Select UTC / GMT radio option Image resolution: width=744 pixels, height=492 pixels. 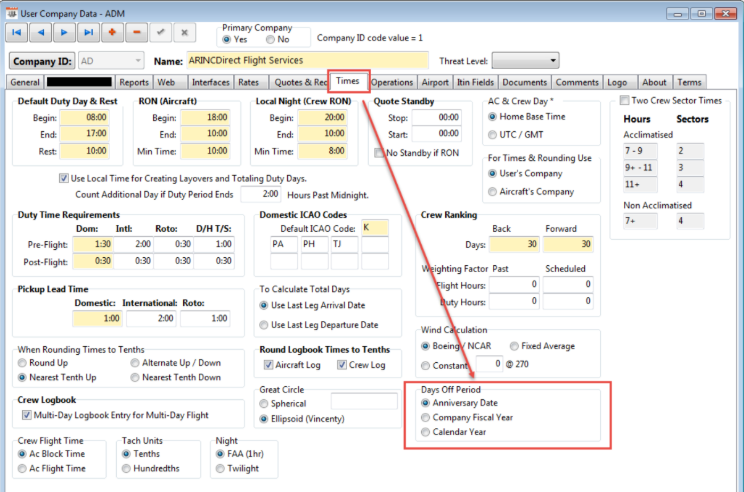click(x=492, y=133)
